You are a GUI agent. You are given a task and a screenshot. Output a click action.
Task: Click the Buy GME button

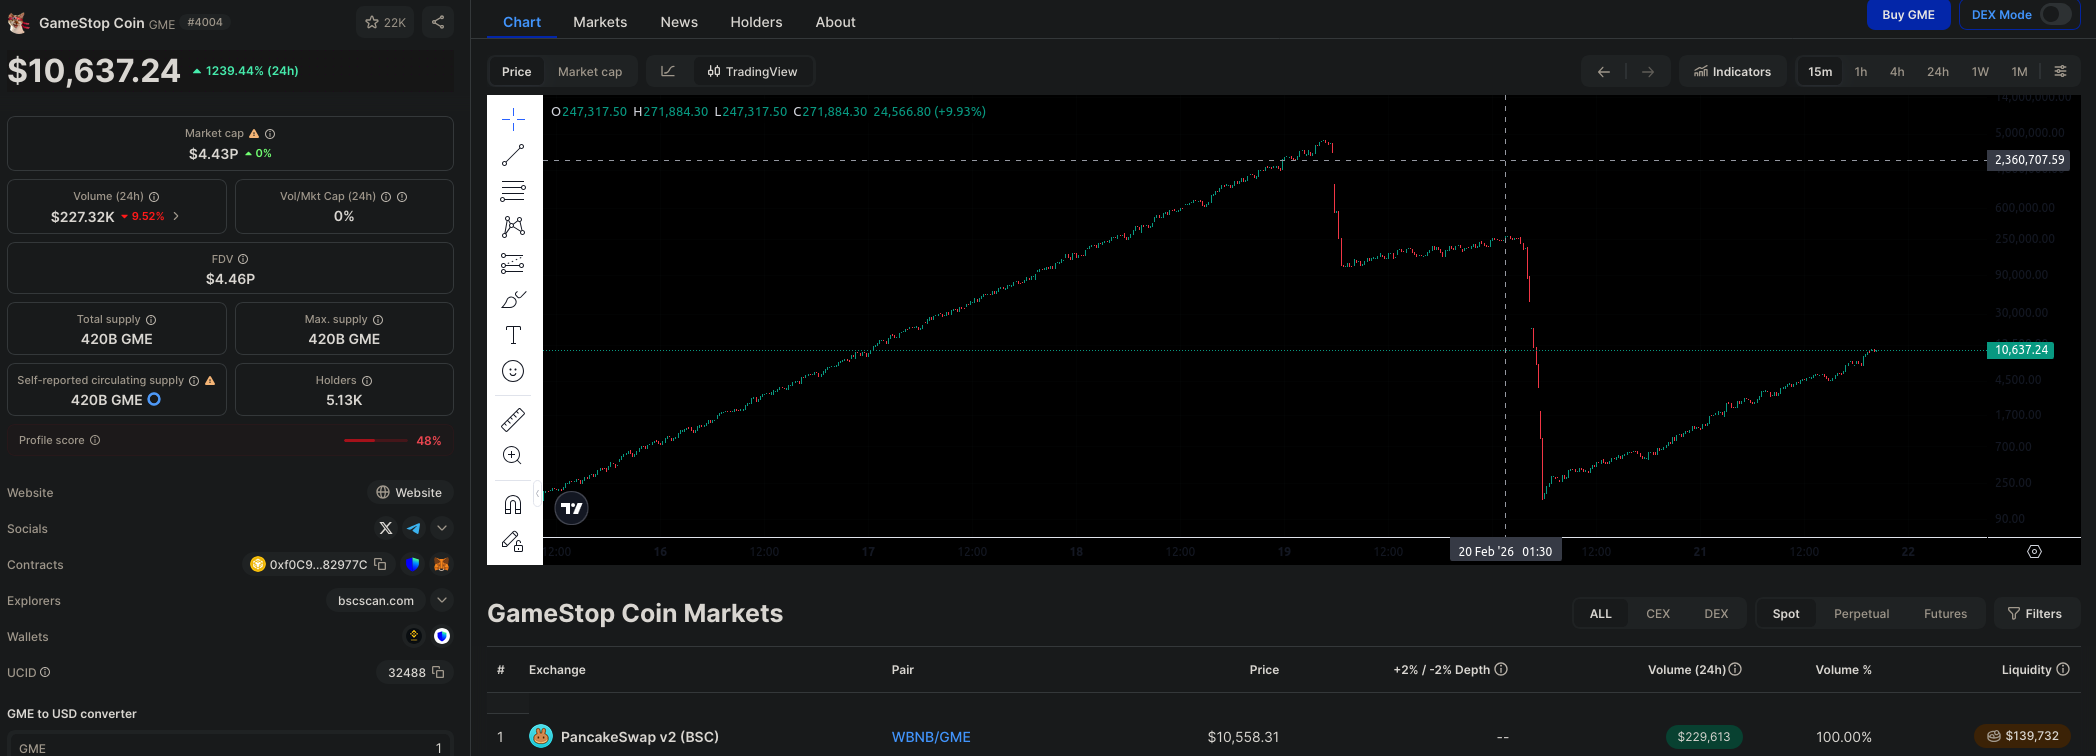tap(1908, 14)
